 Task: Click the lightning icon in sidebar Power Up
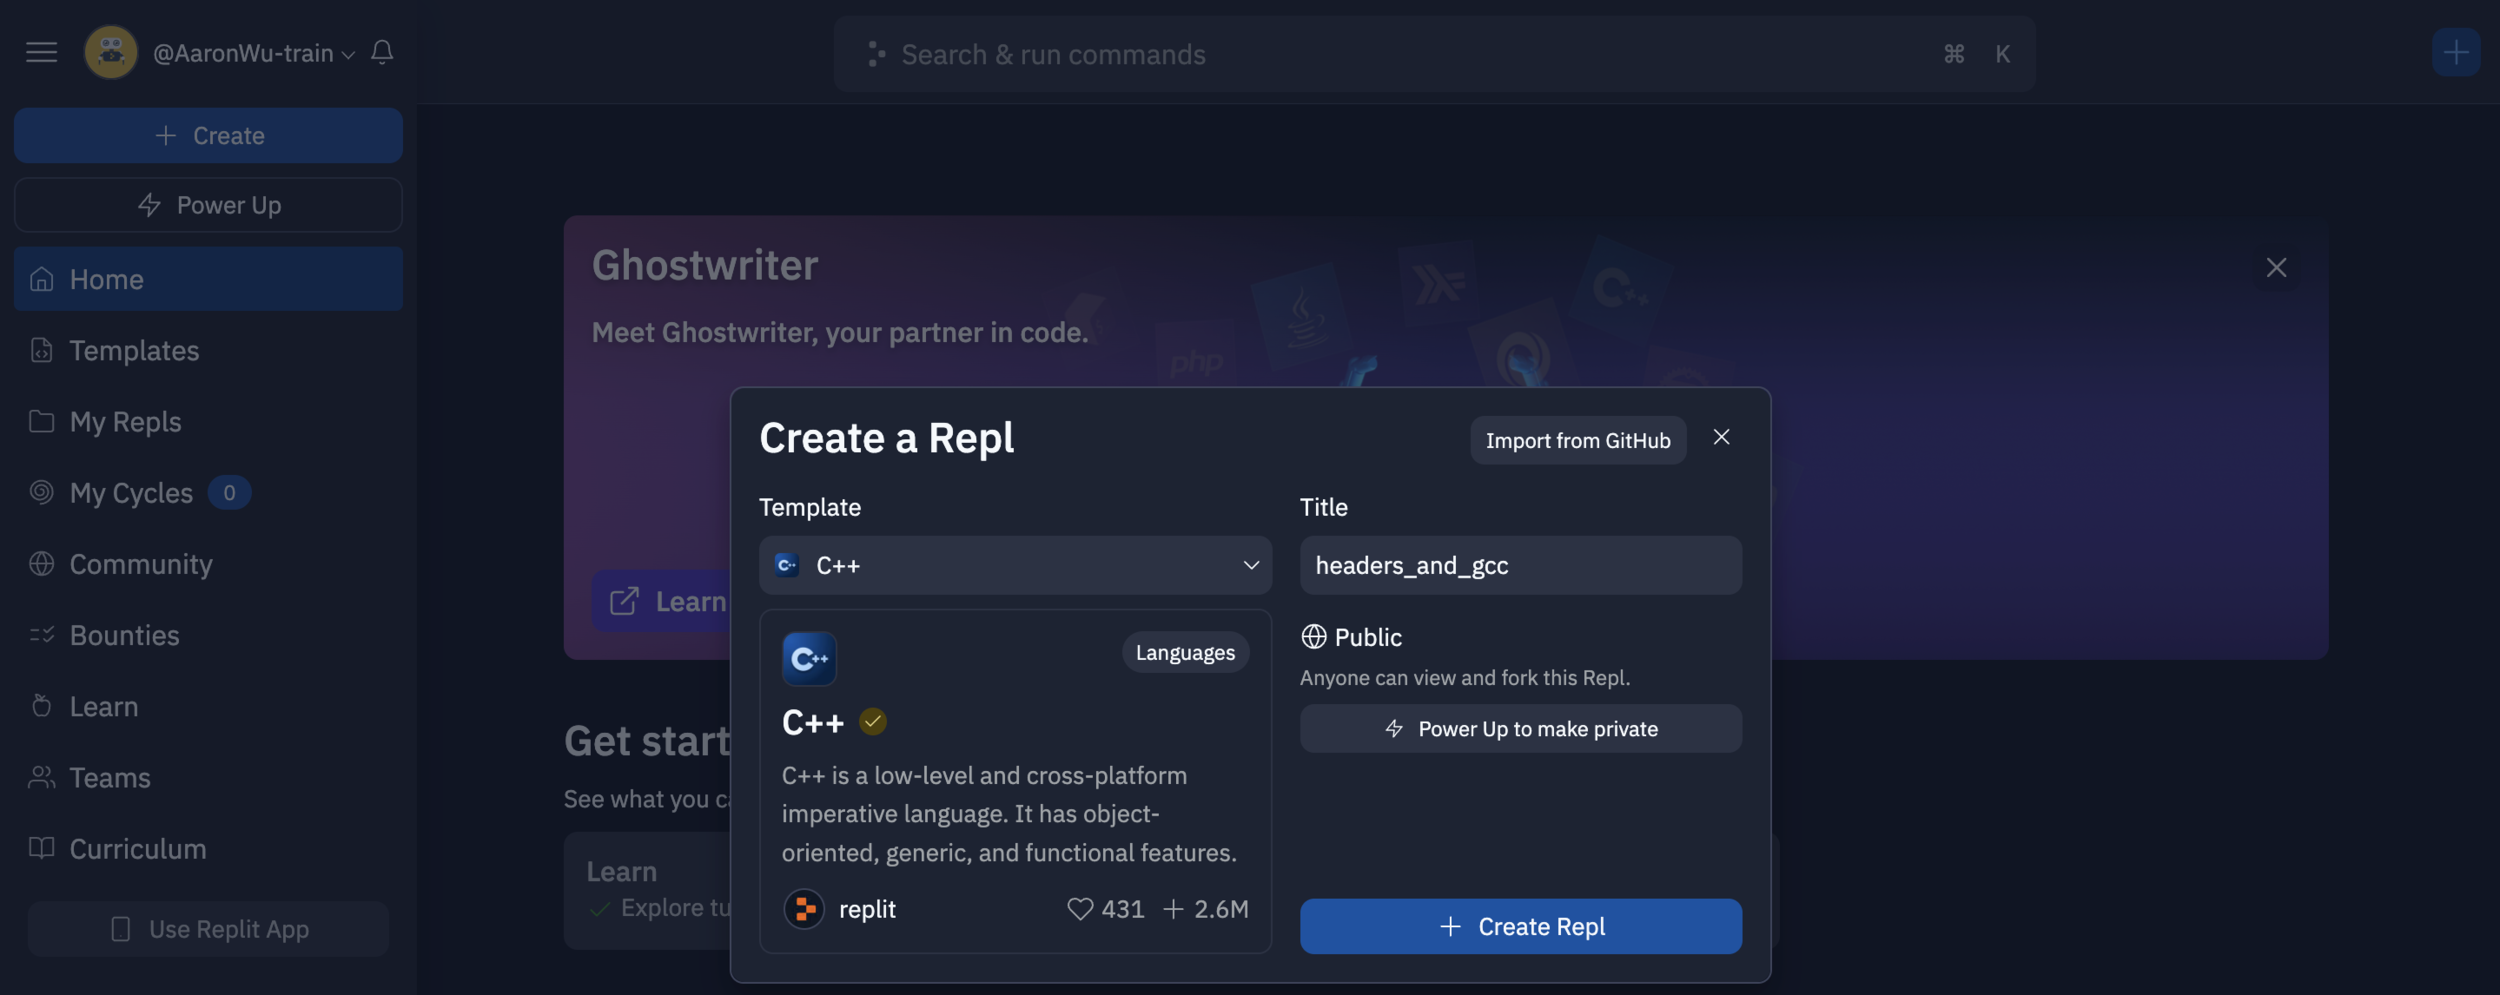point(149,205)
